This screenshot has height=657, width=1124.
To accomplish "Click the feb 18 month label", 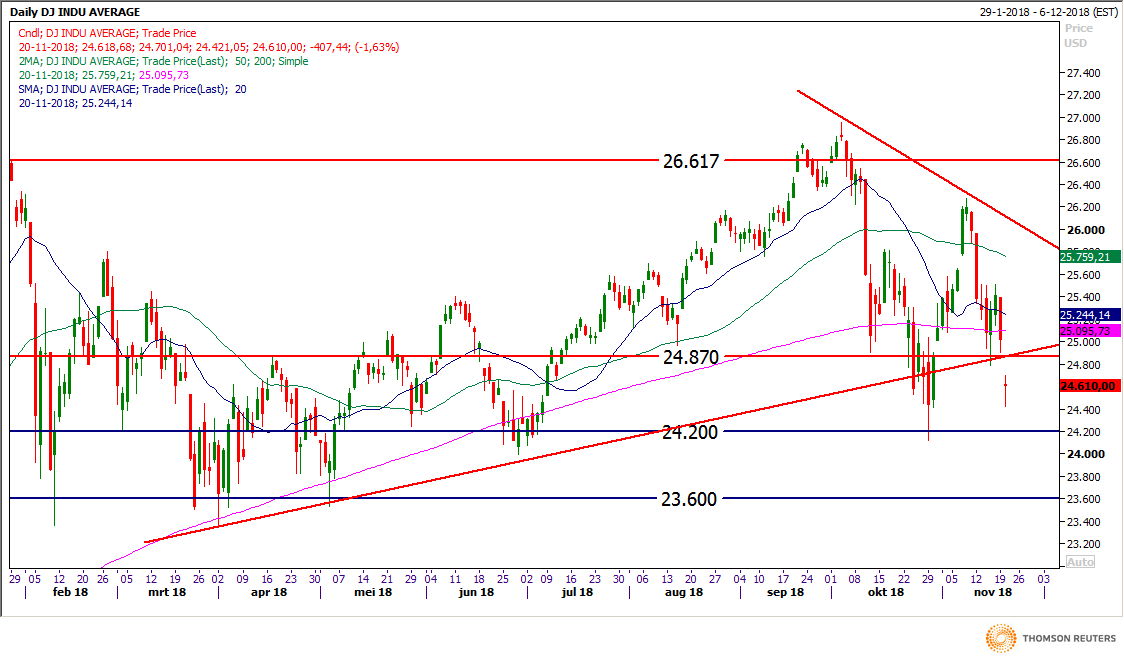I will [x=70, y=593].
